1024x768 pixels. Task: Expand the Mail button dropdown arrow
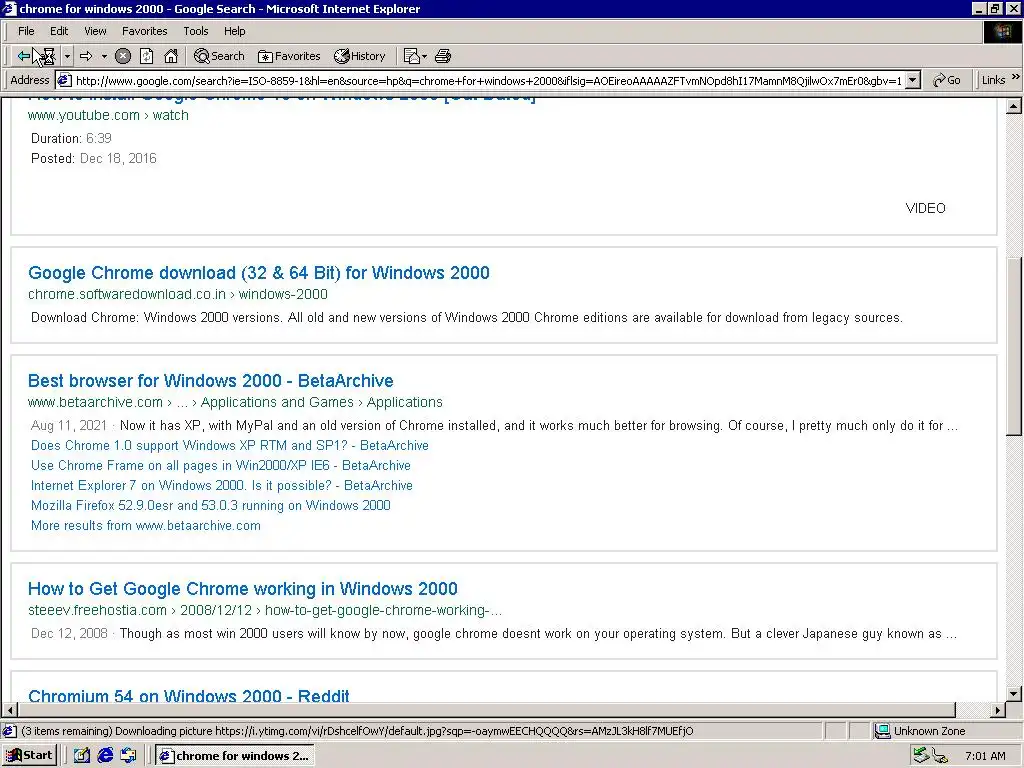pos(424,56)
